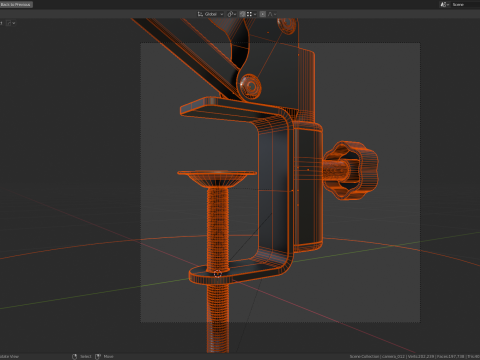Click the transform orientation axes icon
Viewport: 480px width, 360px height.
point(200,14)
